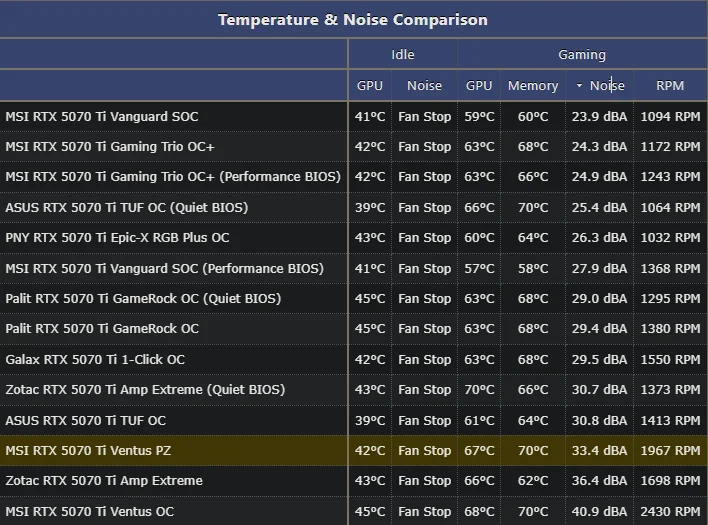The height and width of the screenshot is (525, 708).
Task: Click the idle Noise column header
Action: [424, 86]
